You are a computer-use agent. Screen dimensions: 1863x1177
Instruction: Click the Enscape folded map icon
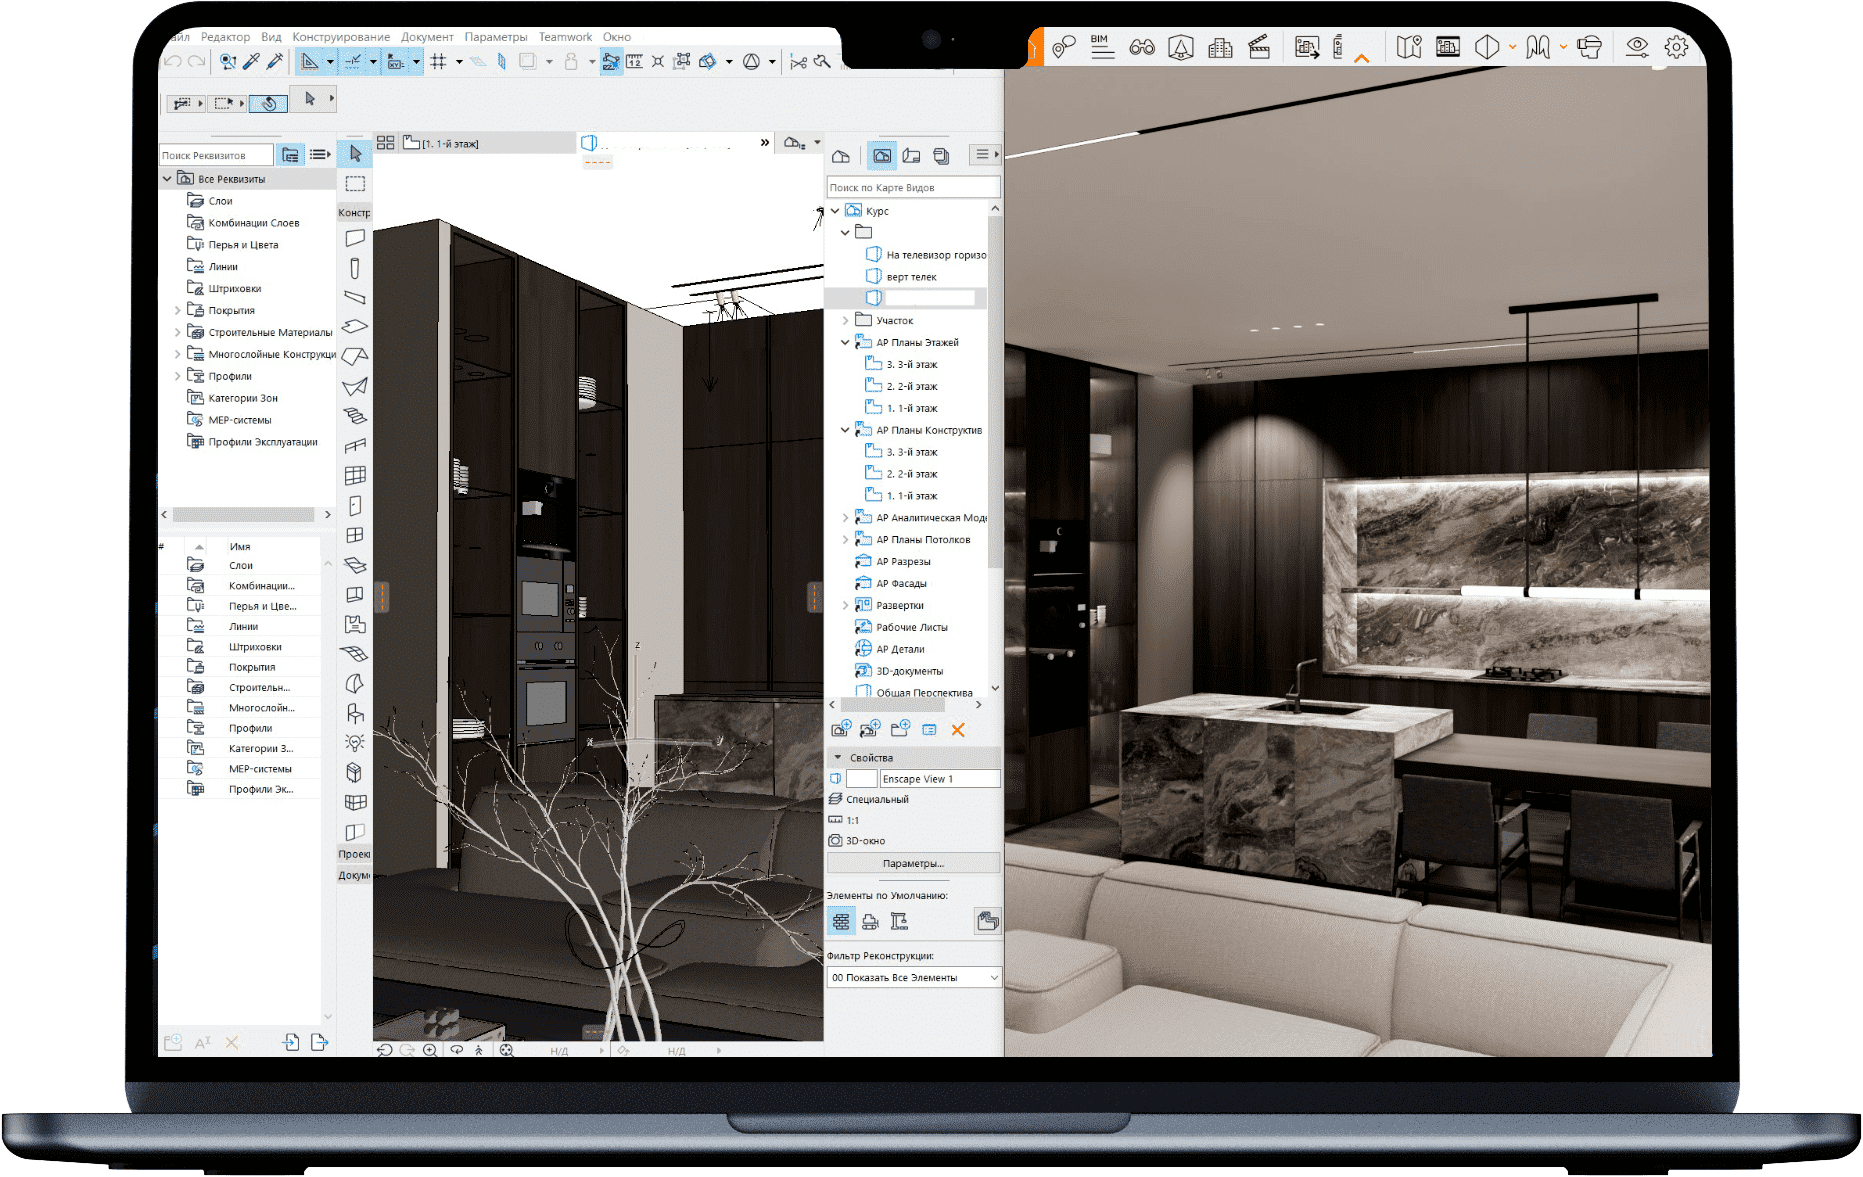click(1409, 47)
